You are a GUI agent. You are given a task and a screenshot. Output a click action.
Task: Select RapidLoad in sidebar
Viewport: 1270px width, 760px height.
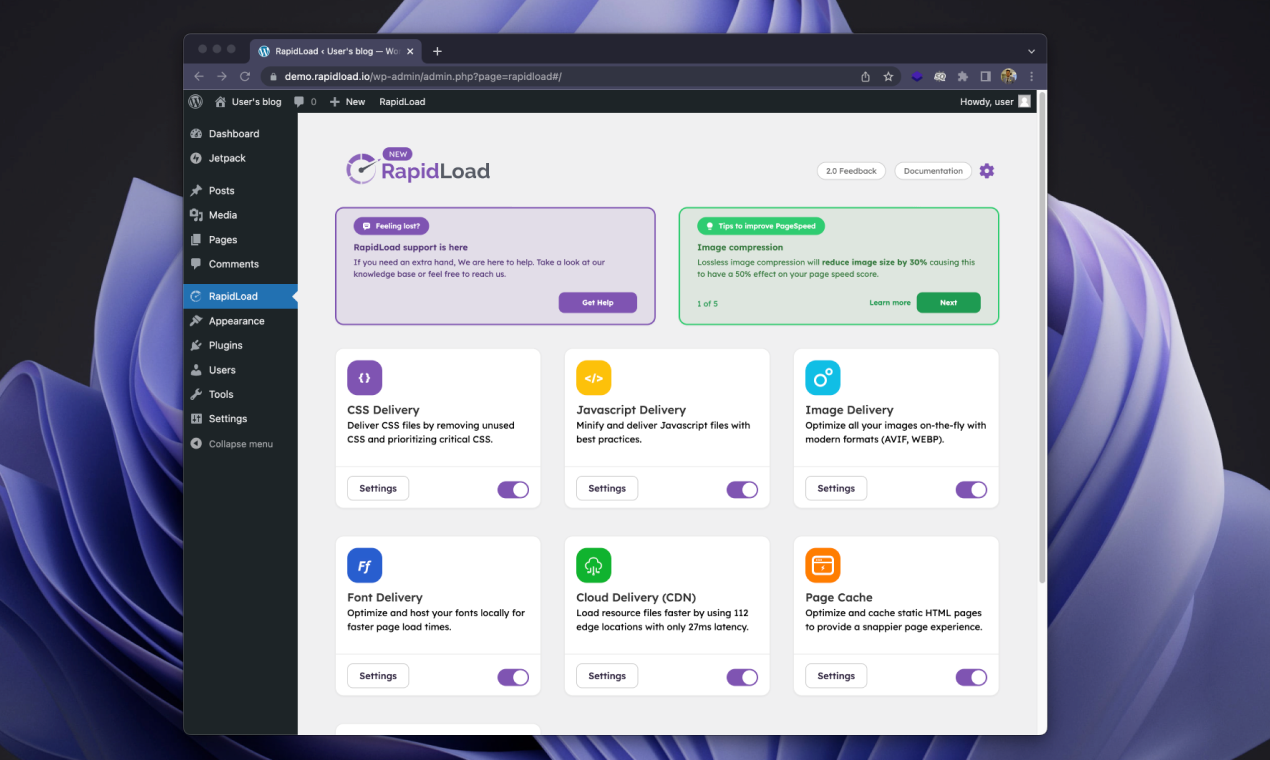click(x=240, y=296)
